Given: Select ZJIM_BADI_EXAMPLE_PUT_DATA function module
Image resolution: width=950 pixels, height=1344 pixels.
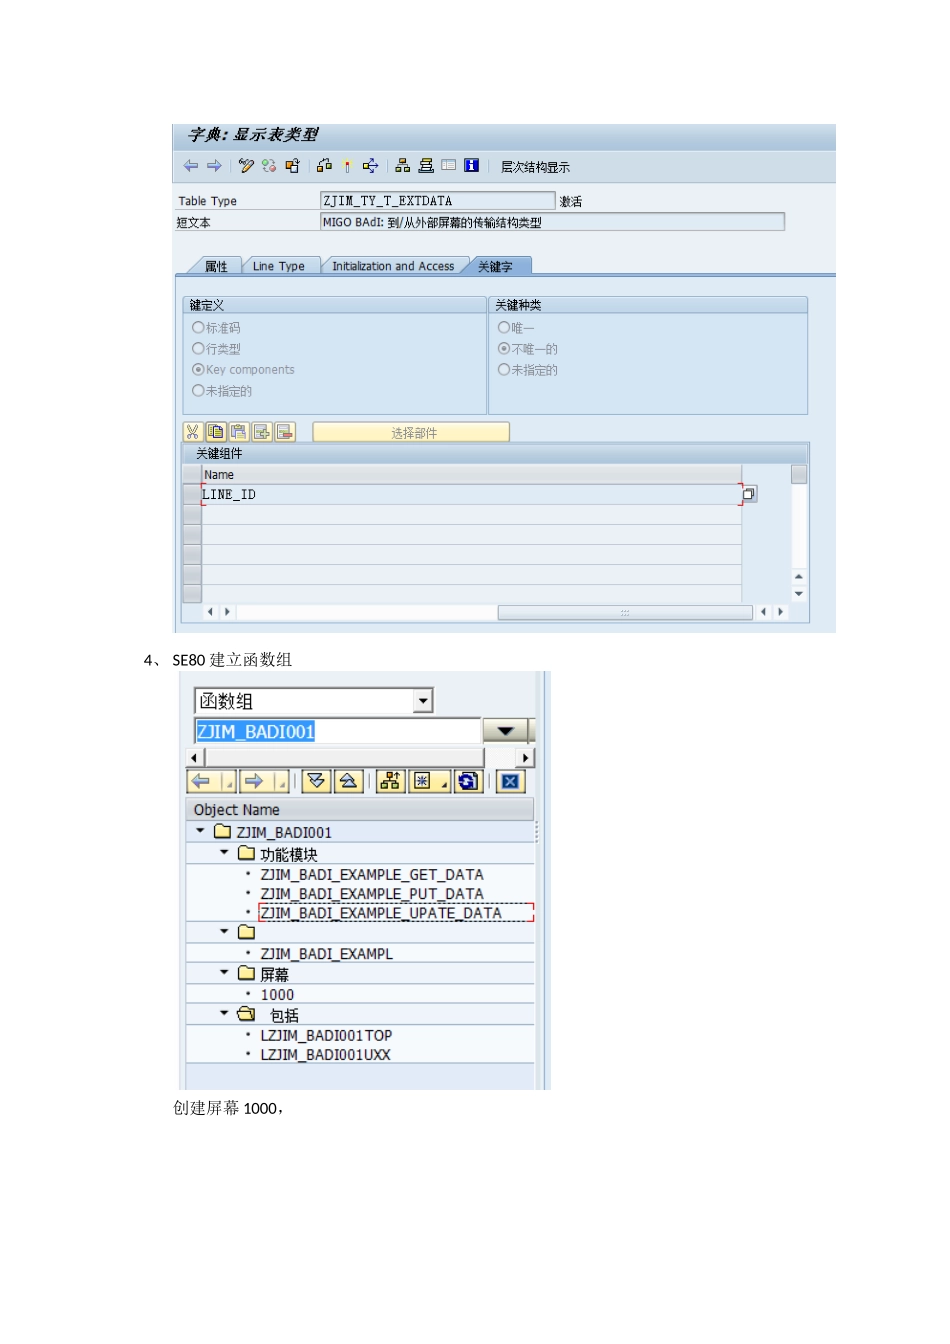Looking at the screenshot, I should (372, 894).
